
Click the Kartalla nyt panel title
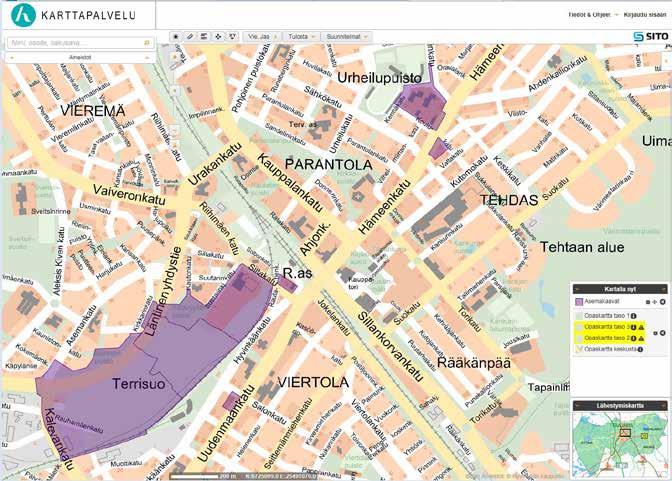click(x=620, y=289)
